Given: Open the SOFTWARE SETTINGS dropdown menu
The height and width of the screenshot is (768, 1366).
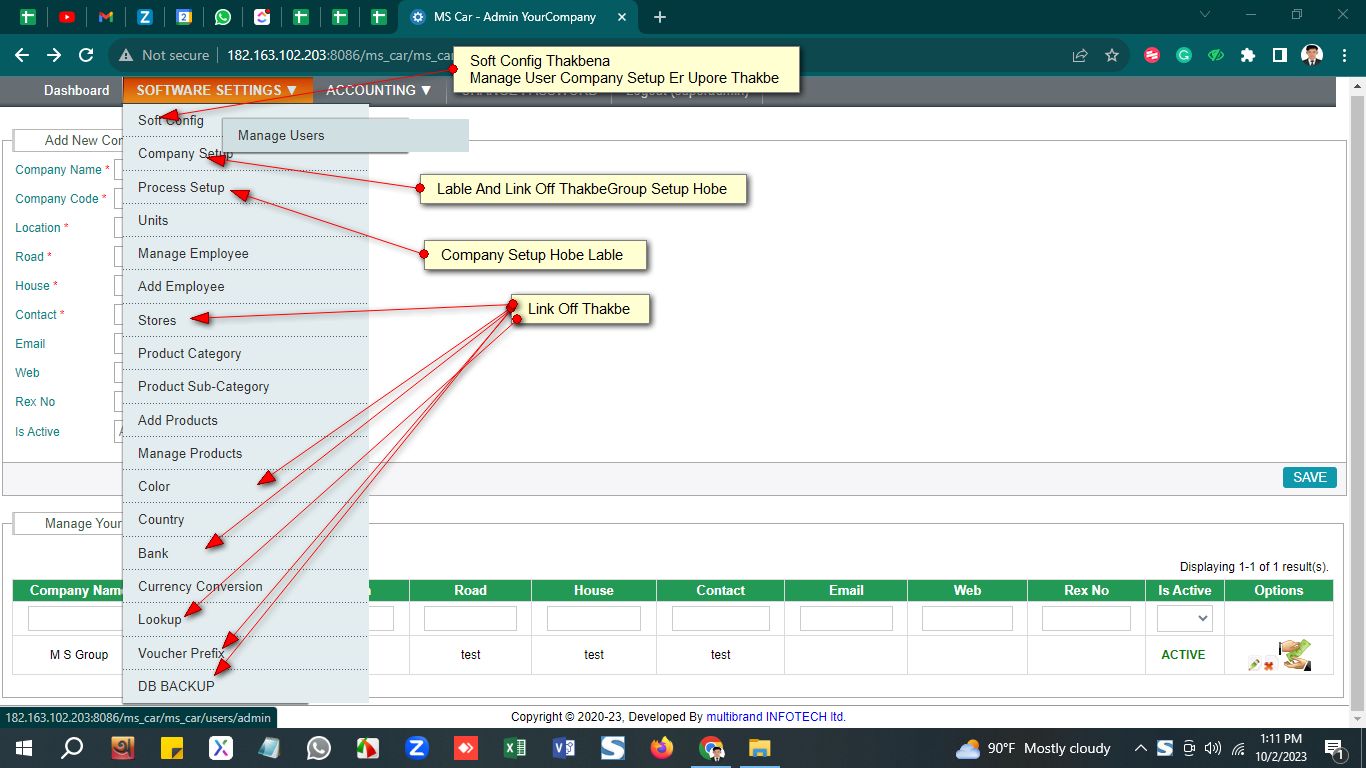Looking at the screenshot, I should (x=217, y=90).
